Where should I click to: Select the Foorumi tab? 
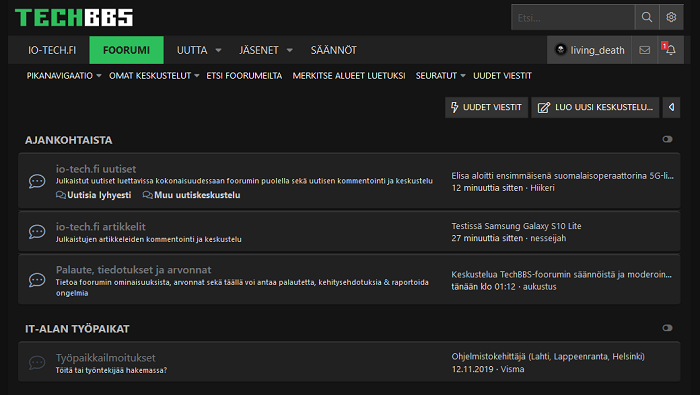pyautogui.click(x=126, y=50)
